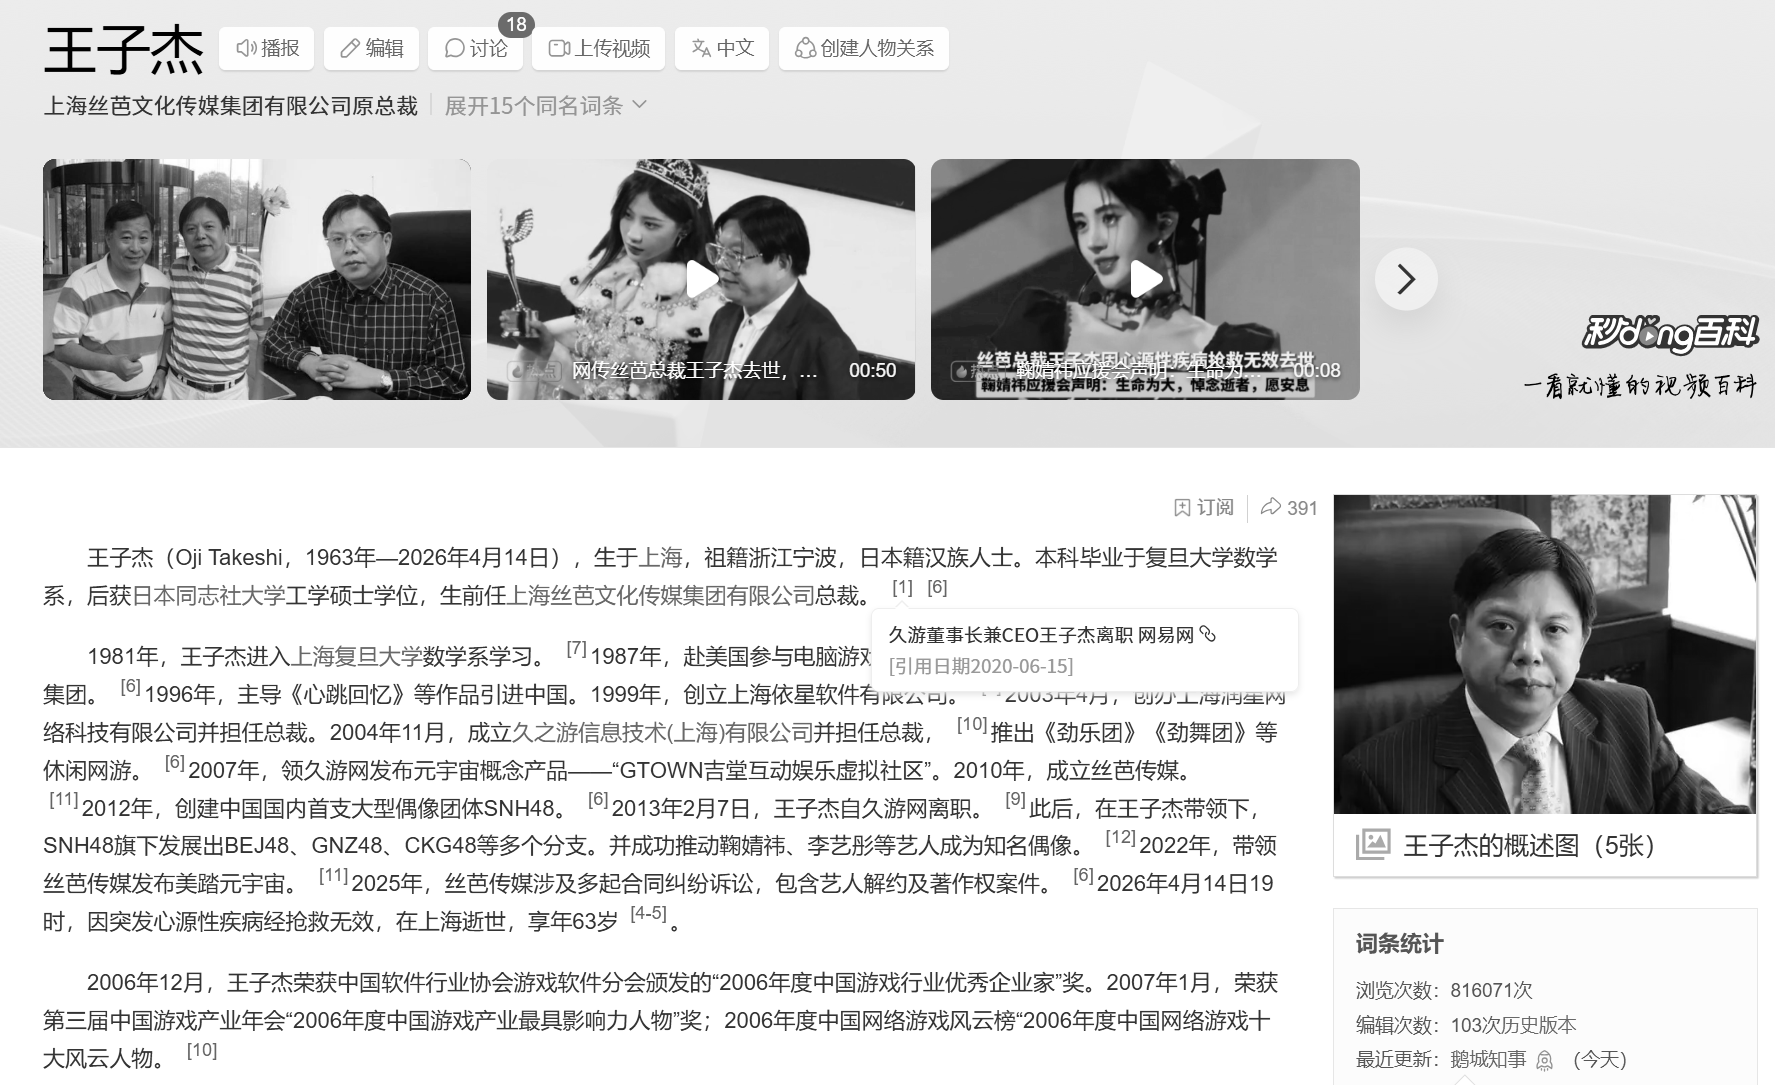Open the first photo of three men

pos(257,279)
